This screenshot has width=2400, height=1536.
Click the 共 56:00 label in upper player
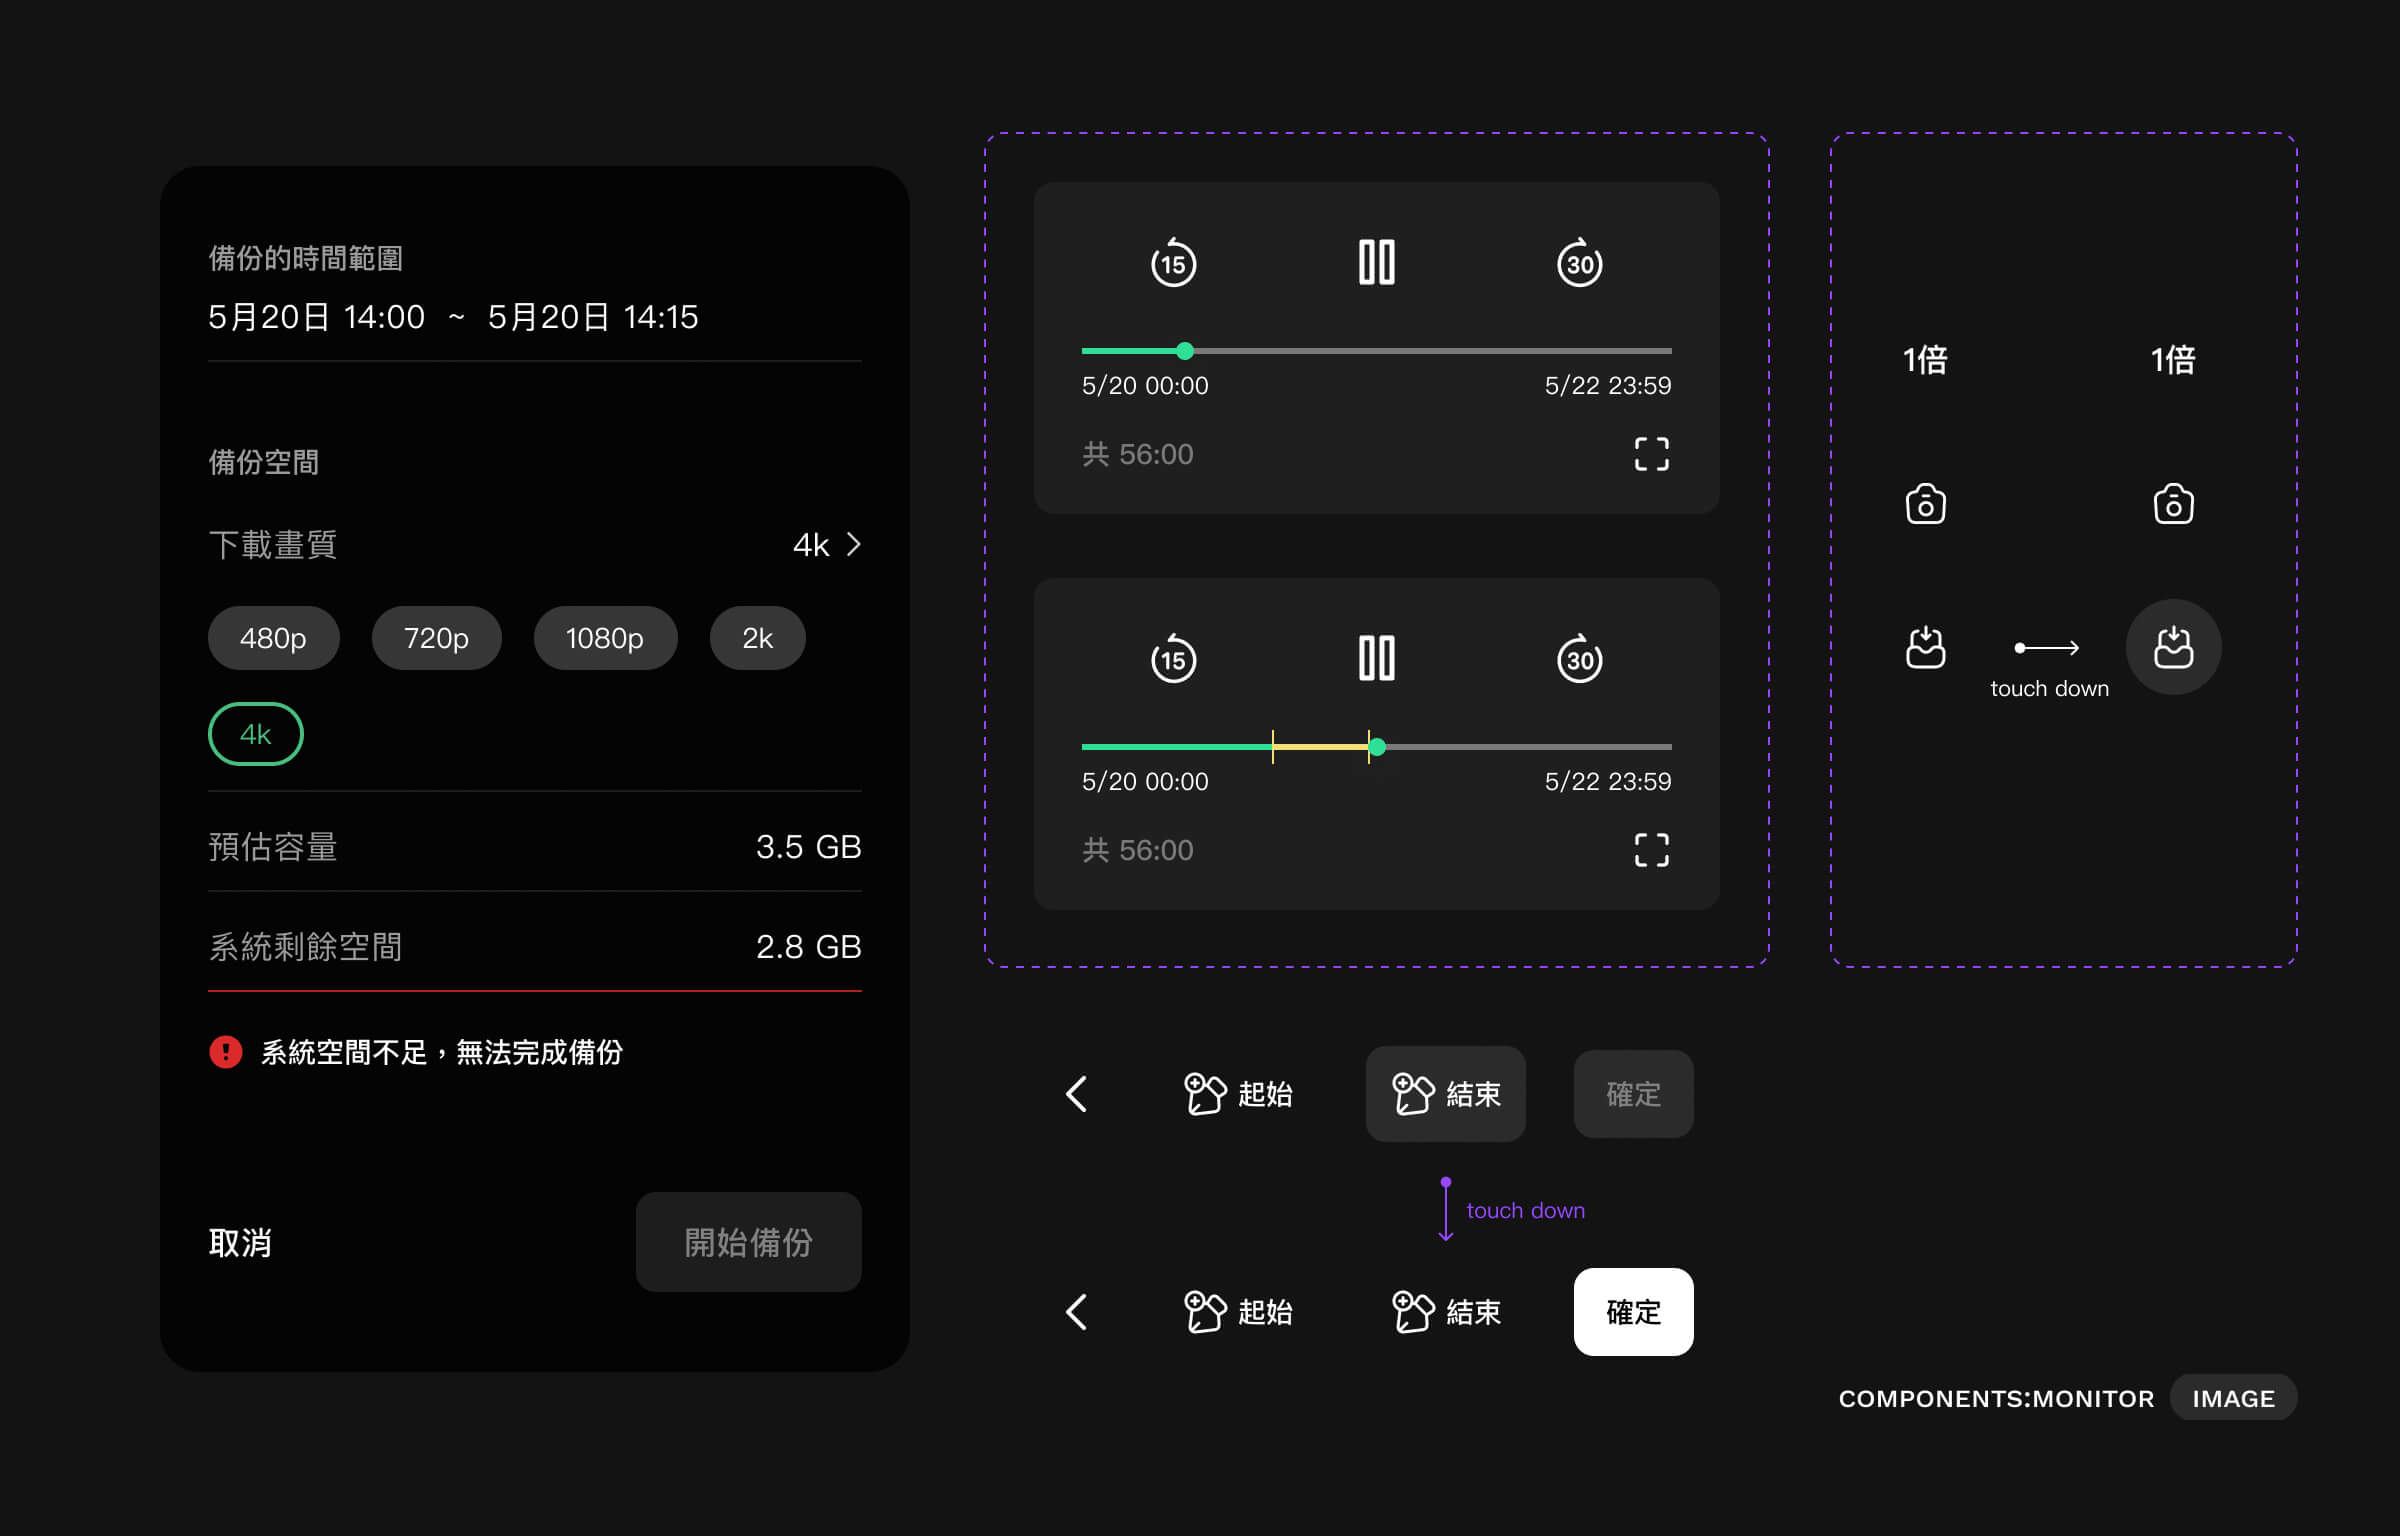pyautogui.click(x=1138, y=454)
